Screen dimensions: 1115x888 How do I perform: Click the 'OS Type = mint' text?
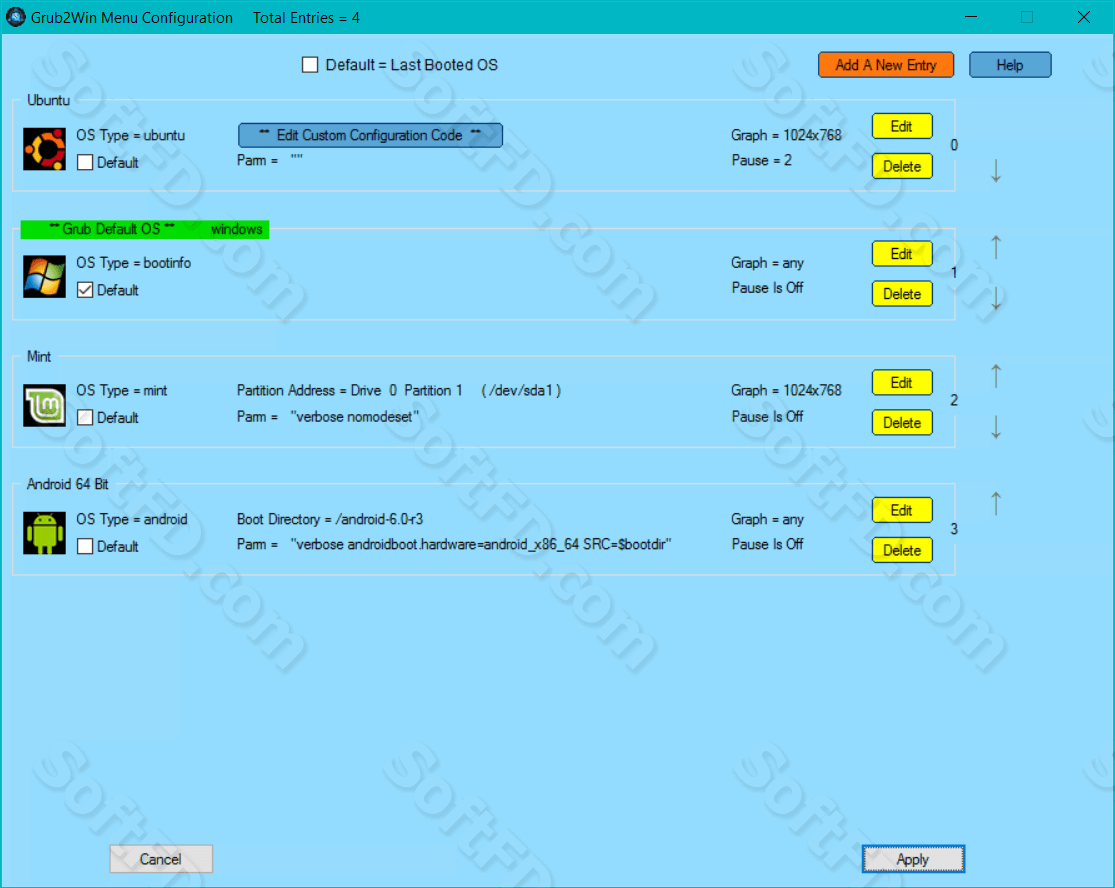(x=122, y=390)
